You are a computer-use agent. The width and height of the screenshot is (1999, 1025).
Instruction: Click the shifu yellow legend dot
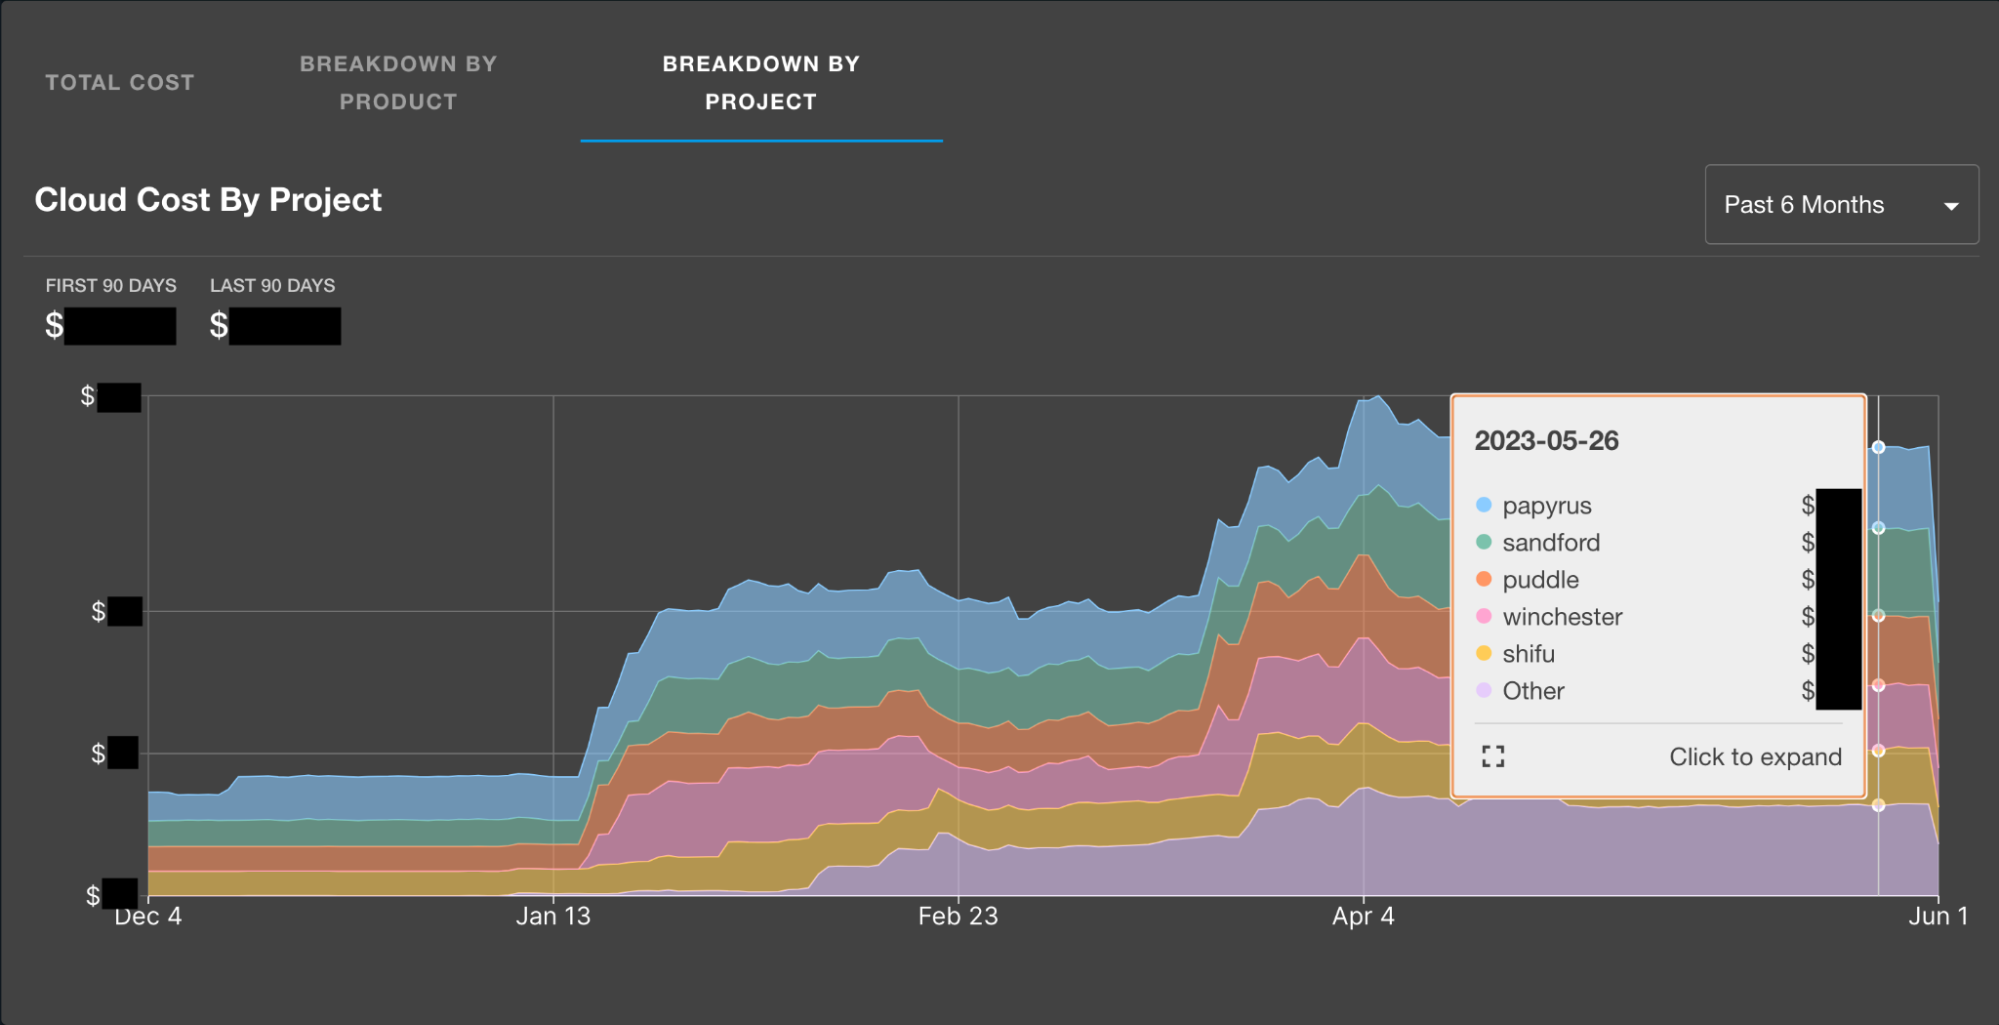(1483, 653)
